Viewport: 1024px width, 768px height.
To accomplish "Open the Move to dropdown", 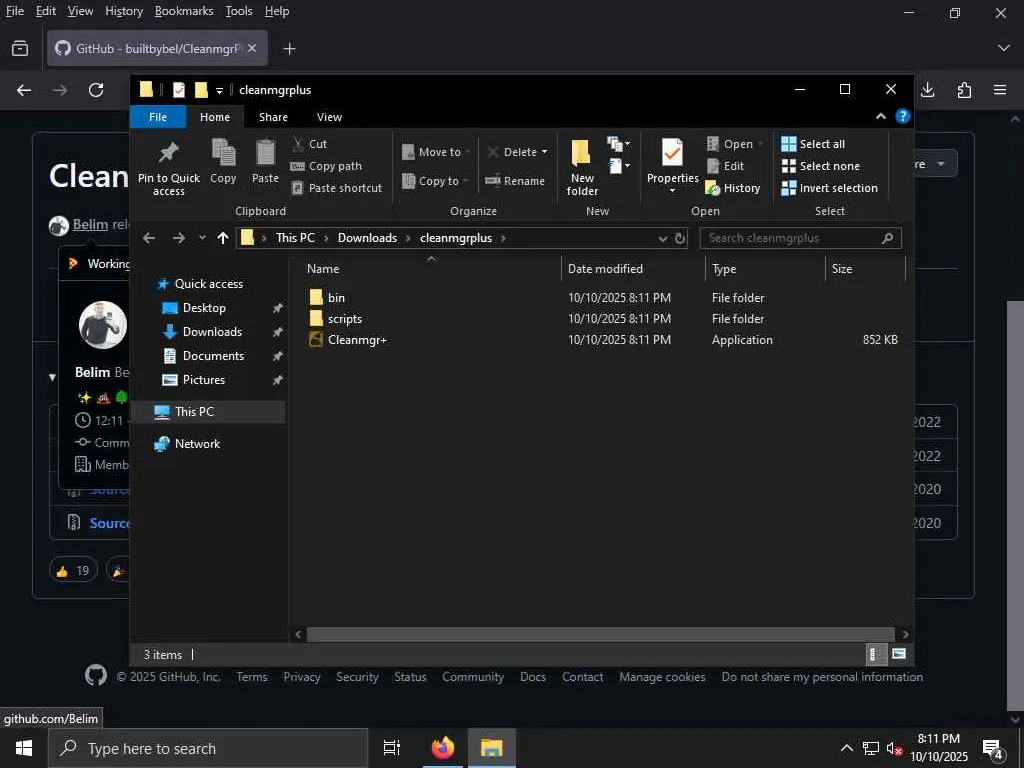I will [x=436, y=152].
